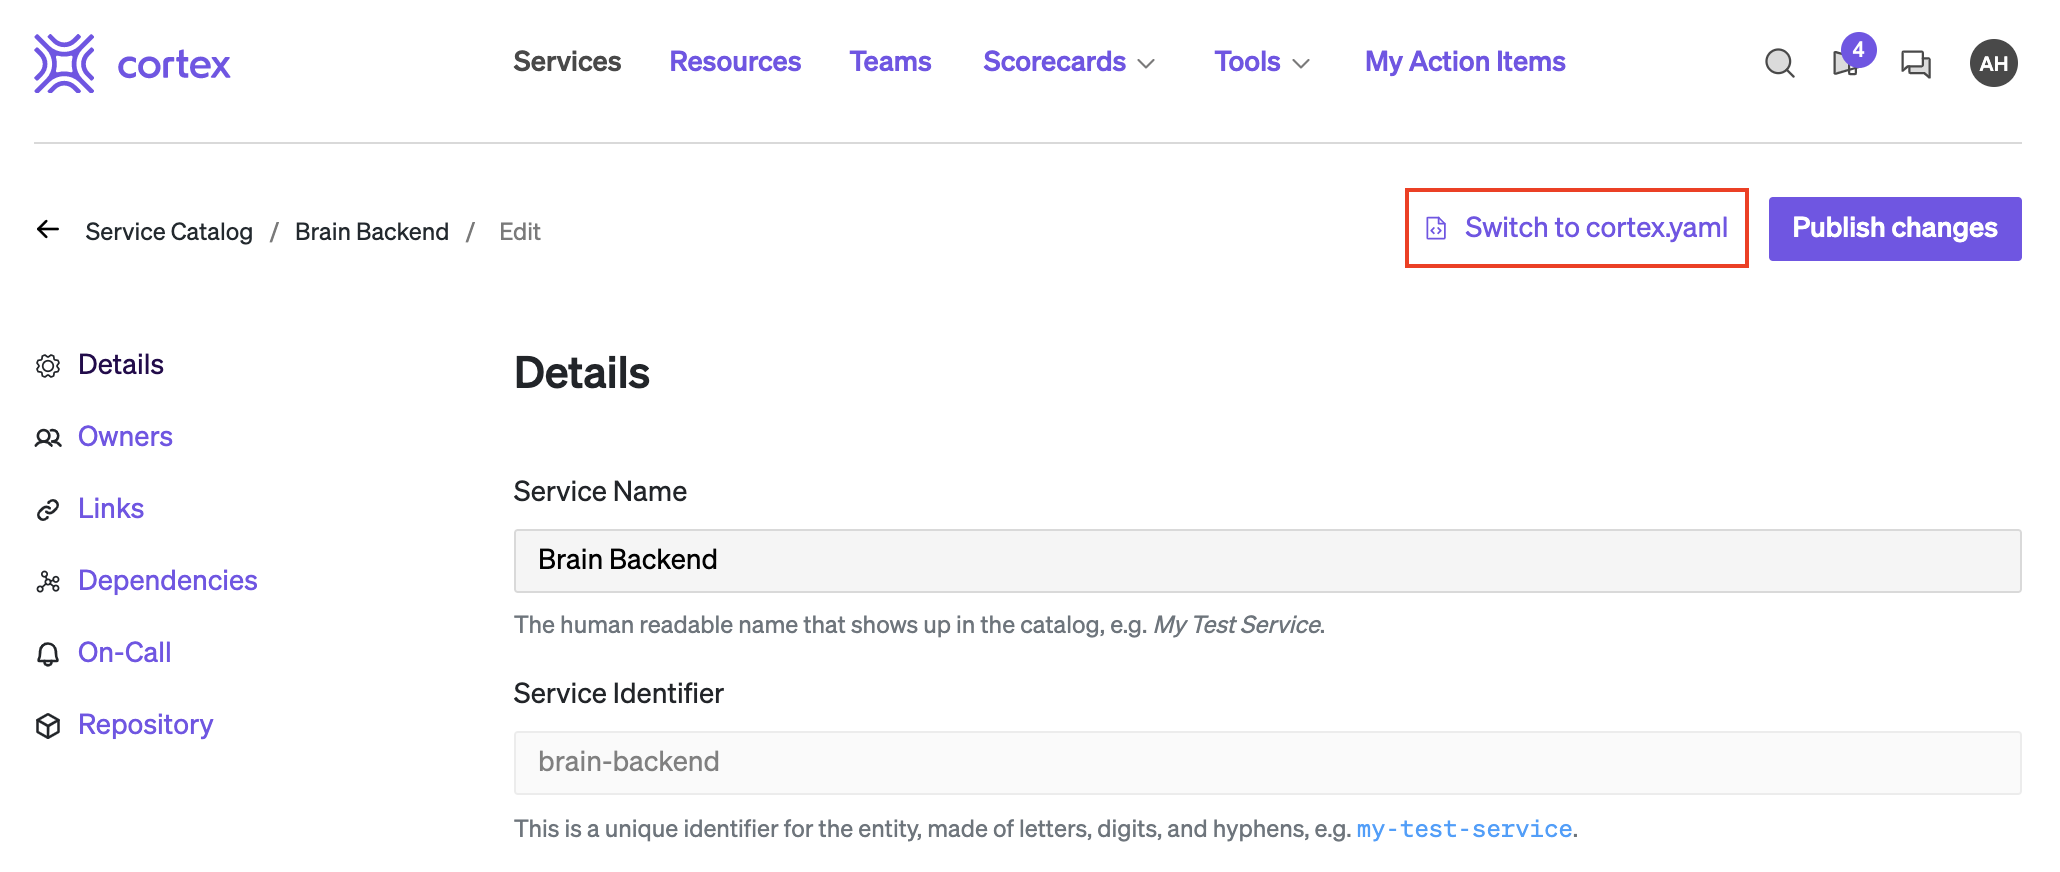
Task: Click the Publish changes button
Action: tap(1895, 229)
